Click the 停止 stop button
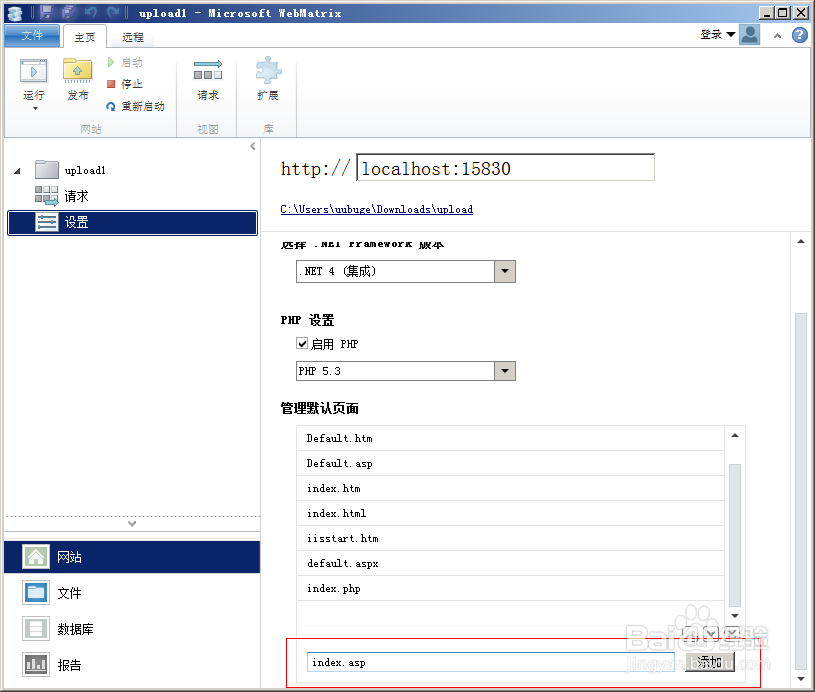The width and height of the screenshot is (815, 692). click(125, 84)
